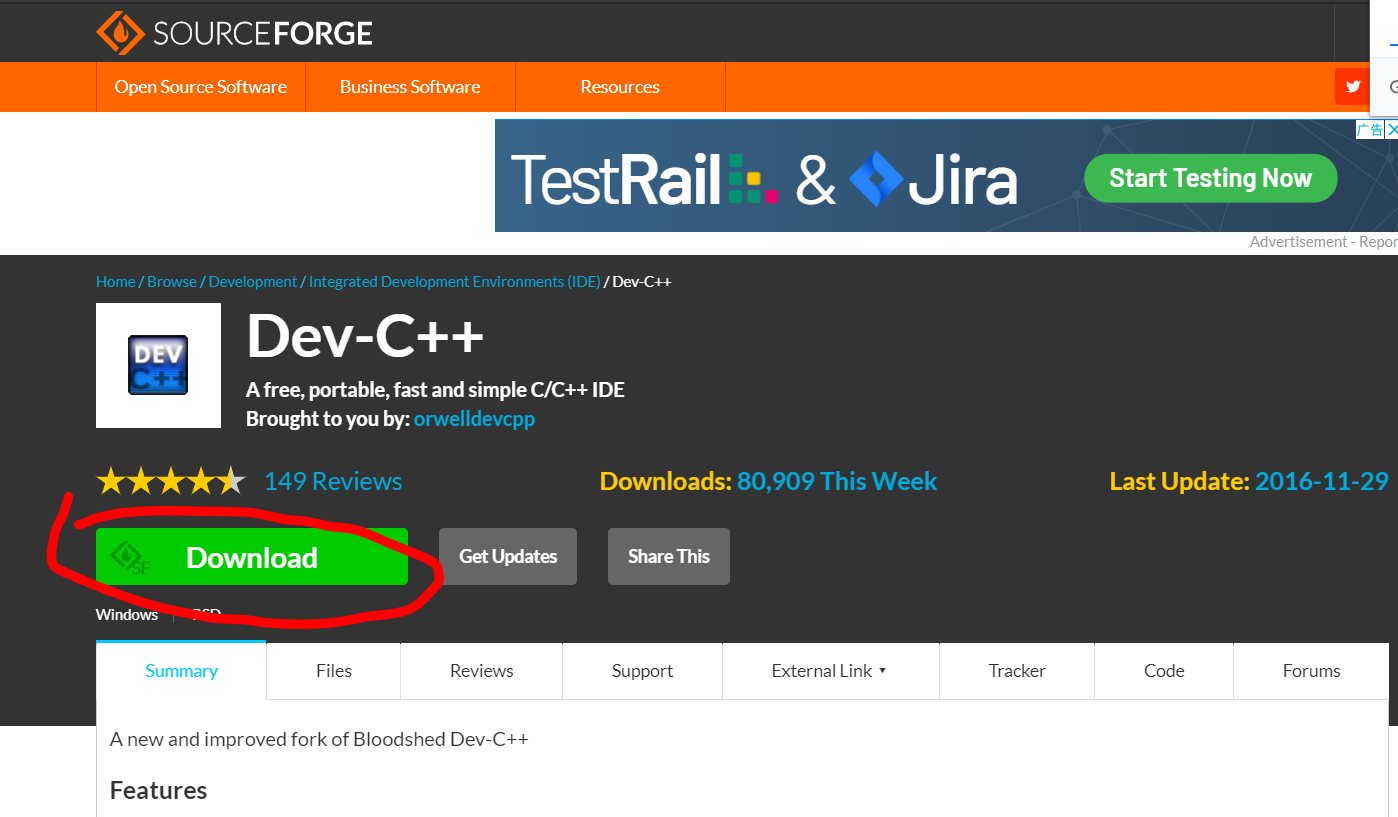1398x817 pixels.
Task: Select the Windows platform label
Action: pyautogui.click(x=127, y=614)
